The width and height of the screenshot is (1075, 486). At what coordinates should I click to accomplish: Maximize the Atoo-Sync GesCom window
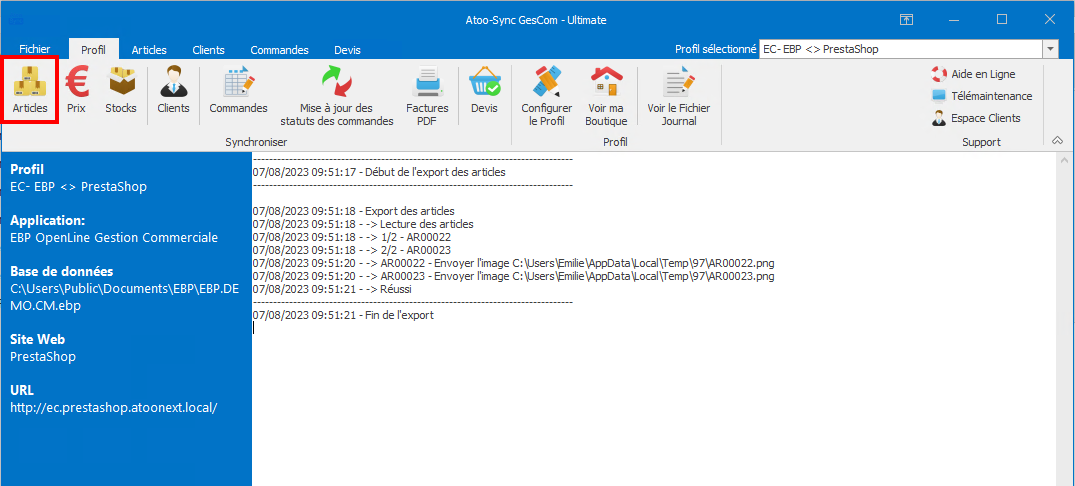[1002, 20]
